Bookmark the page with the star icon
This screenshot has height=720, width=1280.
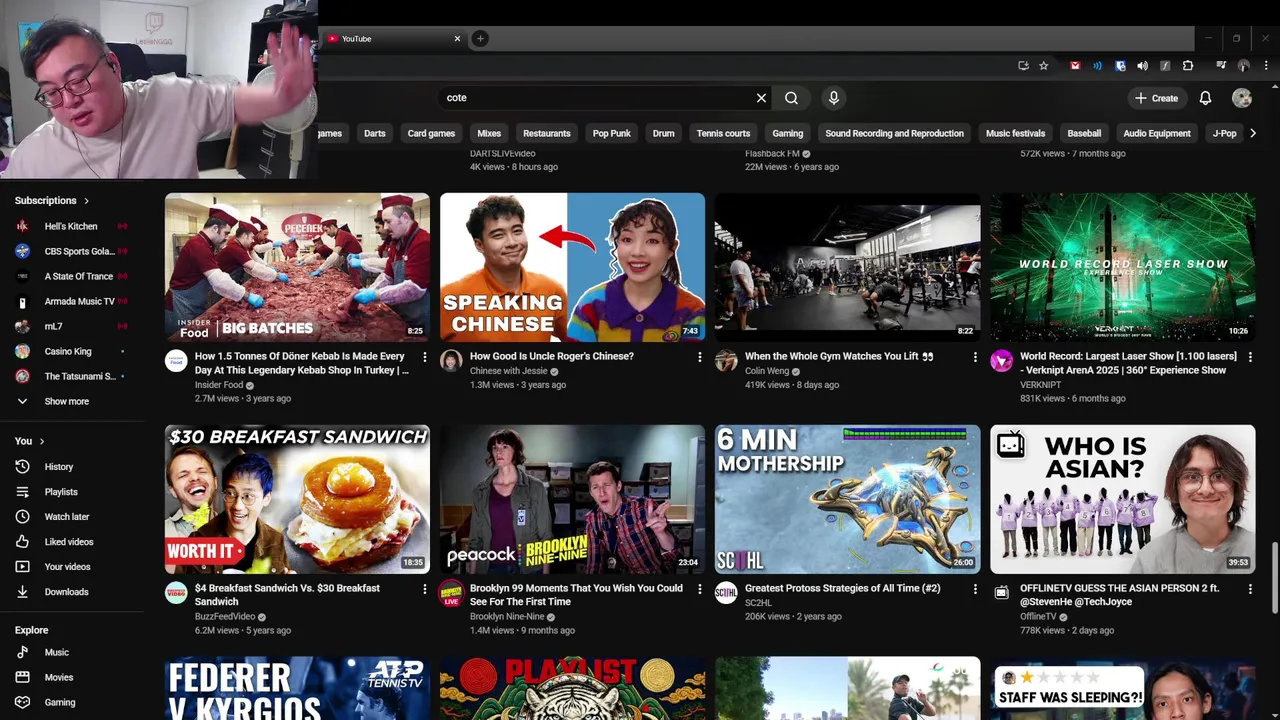(1043, 66)
